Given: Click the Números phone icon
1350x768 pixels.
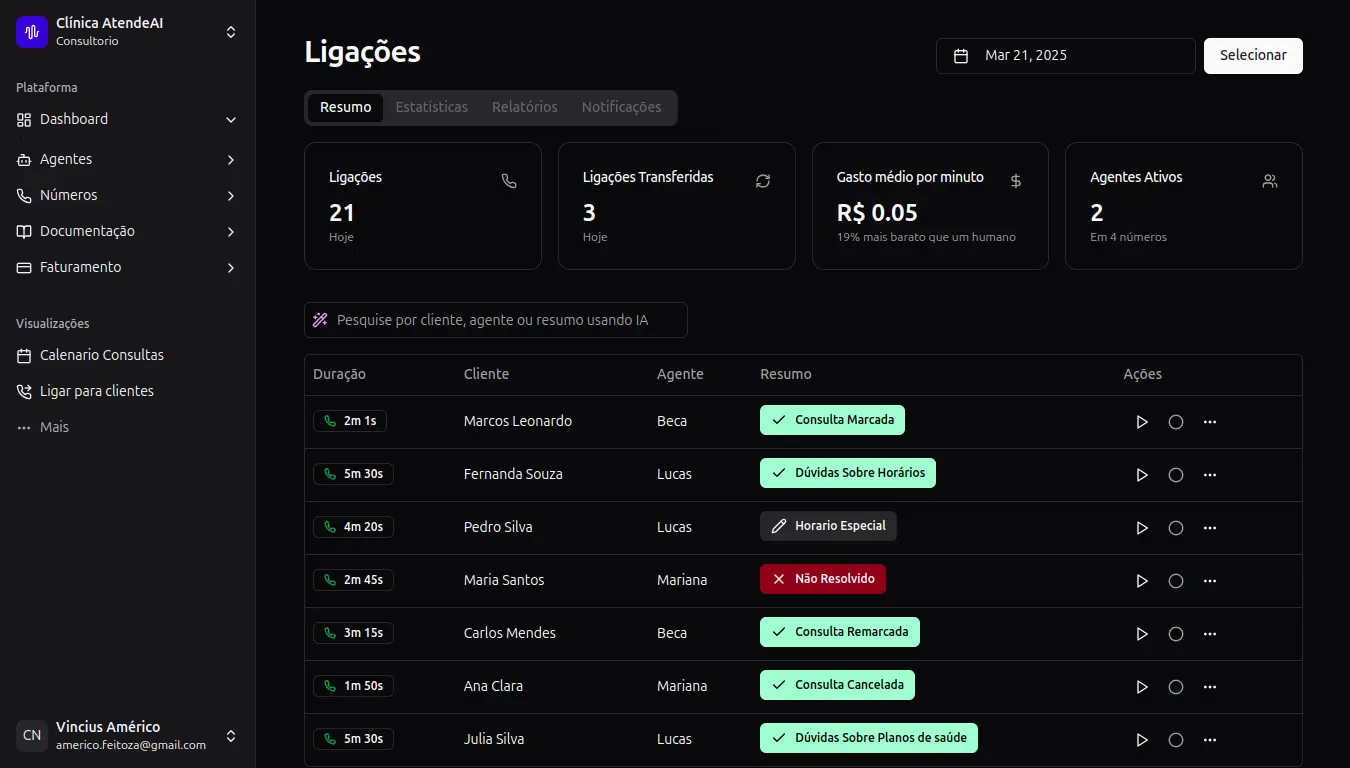Looking at the screenshot, I should pyautogui.click(x=22, y=195).
